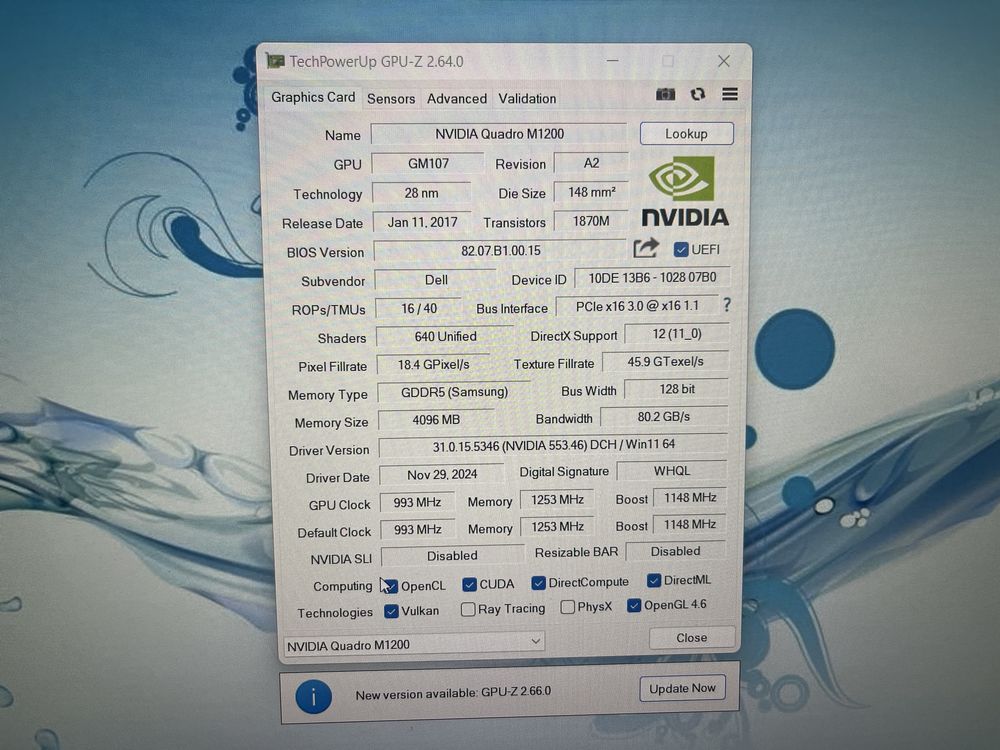Click the Device ID field 10DE 13B6

pos(652,277)
